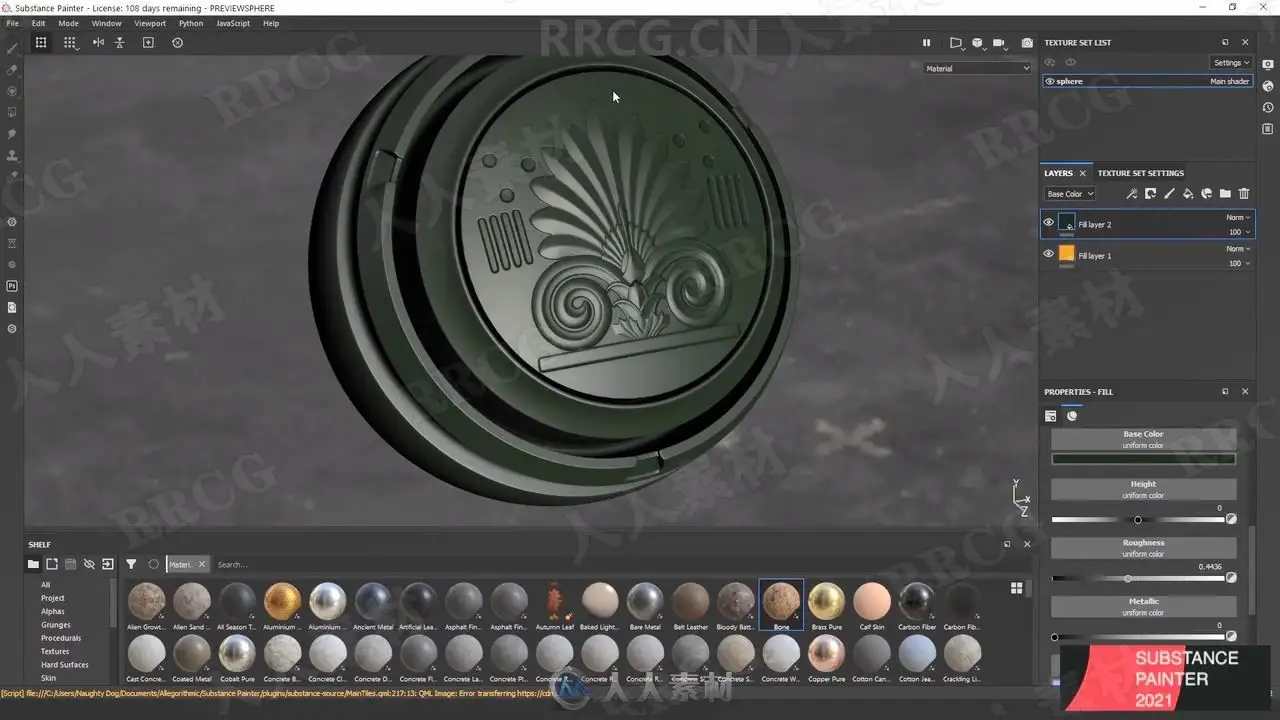1280x720 pixels.
Task: Open the History clock sidebar icon
Action: click(x=1268, y=107)
